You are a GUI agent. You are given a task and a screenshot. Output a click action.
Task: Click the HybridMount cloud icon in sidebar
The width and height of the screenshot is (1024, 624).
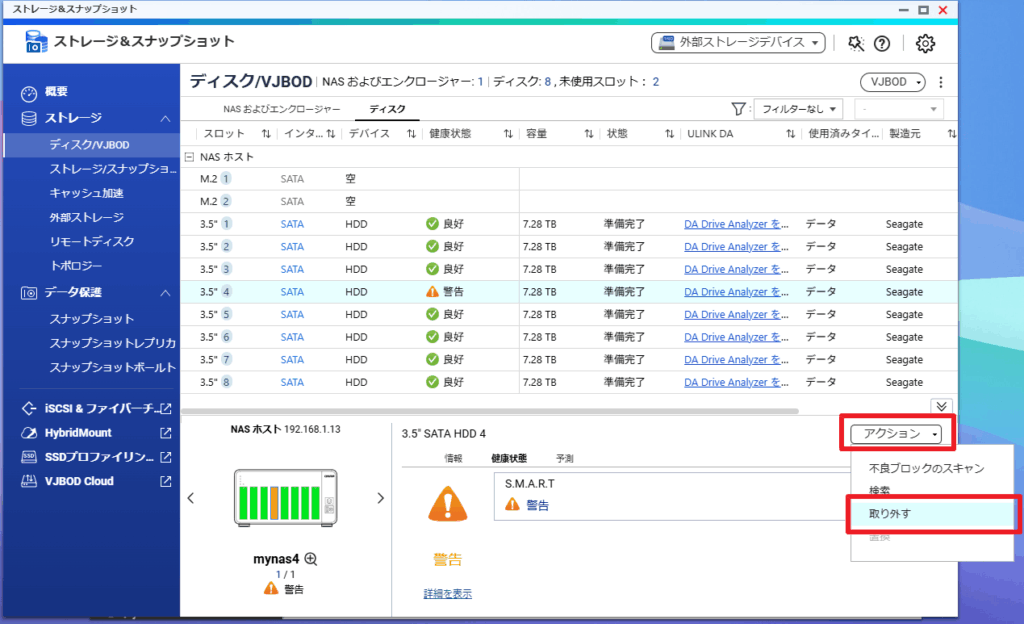[x=29, y=433]
